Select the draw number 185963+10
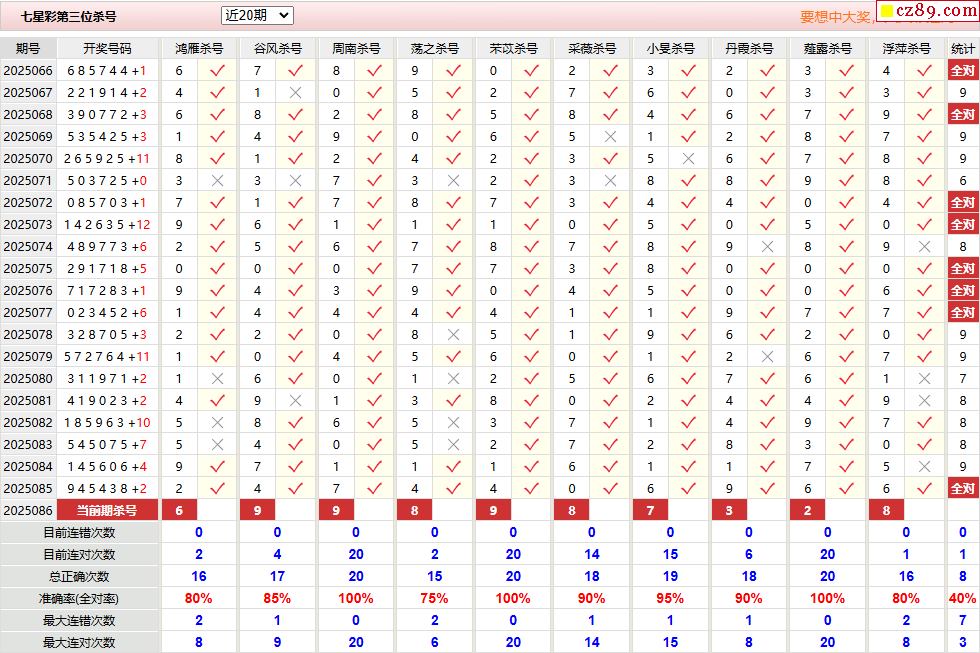This screenshot has width=980, height=653. 107,423
